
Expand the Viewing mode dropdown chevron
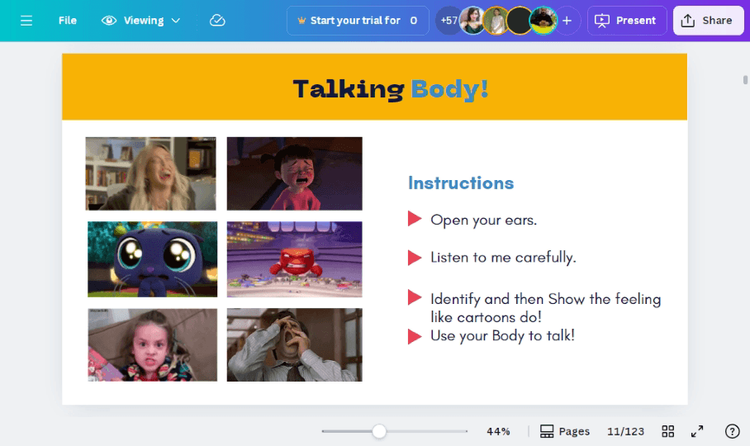[176, 21]
